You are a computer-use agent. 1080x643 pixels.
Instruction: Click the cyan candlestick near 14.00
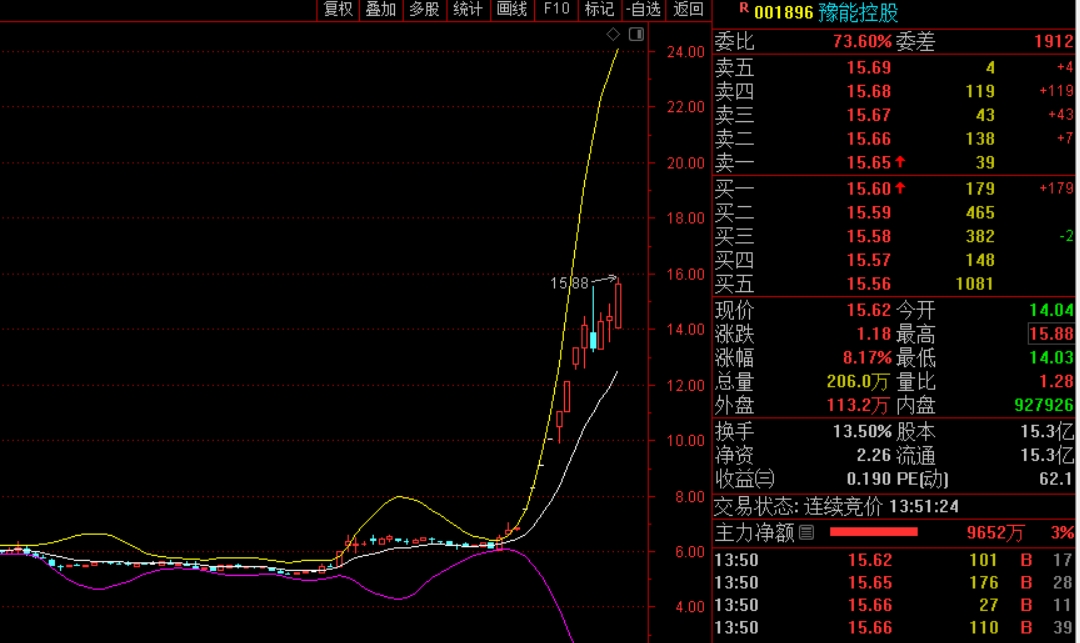coord(593,320)
